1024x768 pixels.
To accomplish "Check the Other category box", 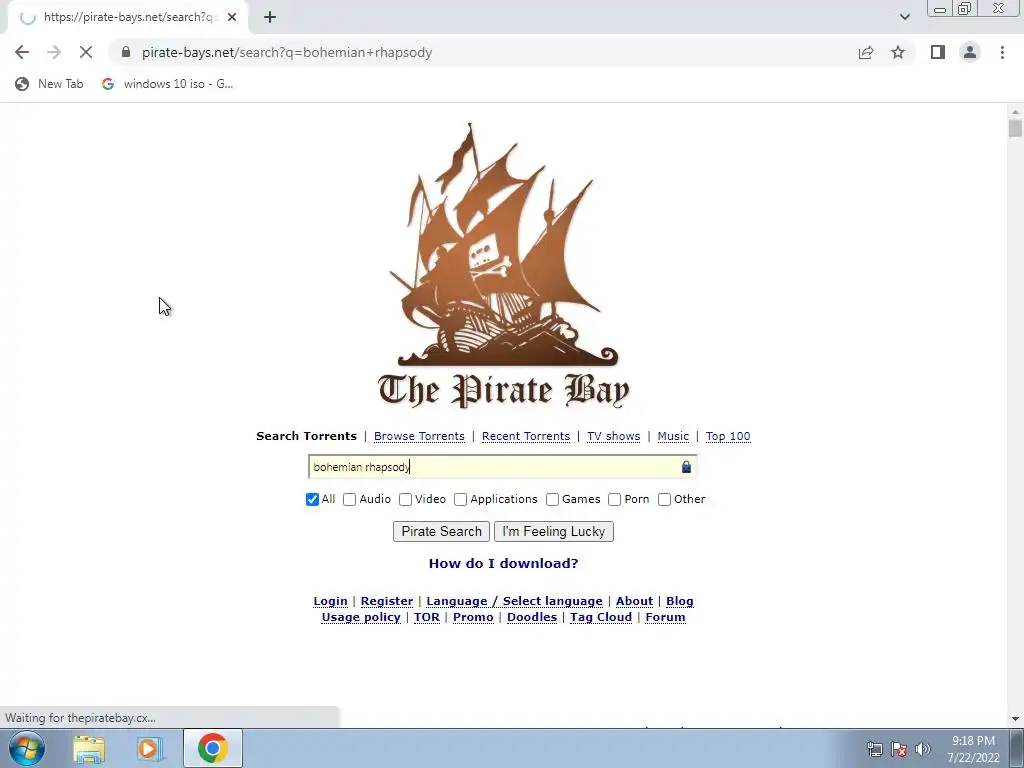I will [x=664, y=500].
